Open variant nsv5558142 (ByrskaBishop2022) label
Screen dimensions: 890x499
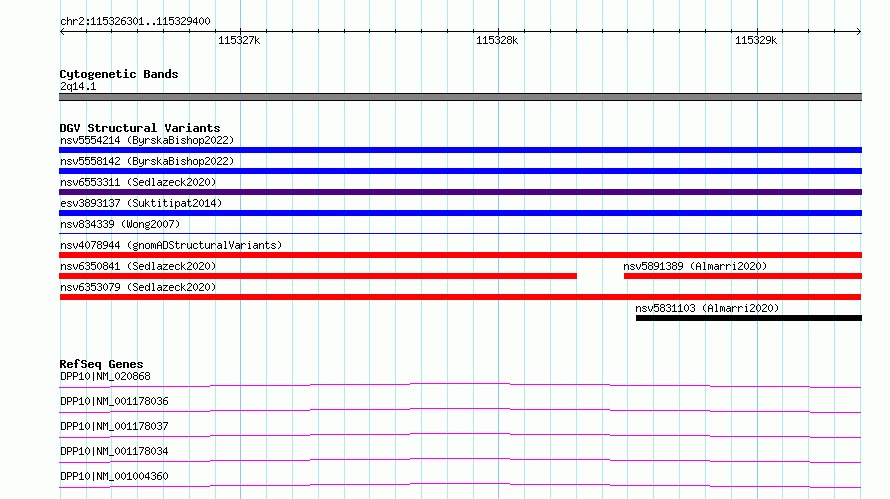click(147, 161)
